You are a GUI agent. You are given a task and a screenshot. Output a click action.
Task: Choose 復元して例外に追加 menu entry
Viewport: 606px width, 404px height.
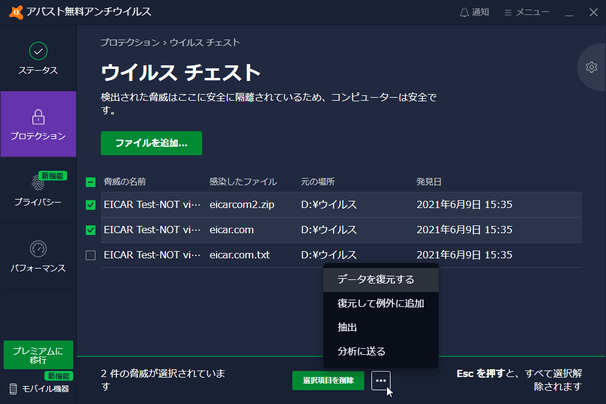click(381, 303)
